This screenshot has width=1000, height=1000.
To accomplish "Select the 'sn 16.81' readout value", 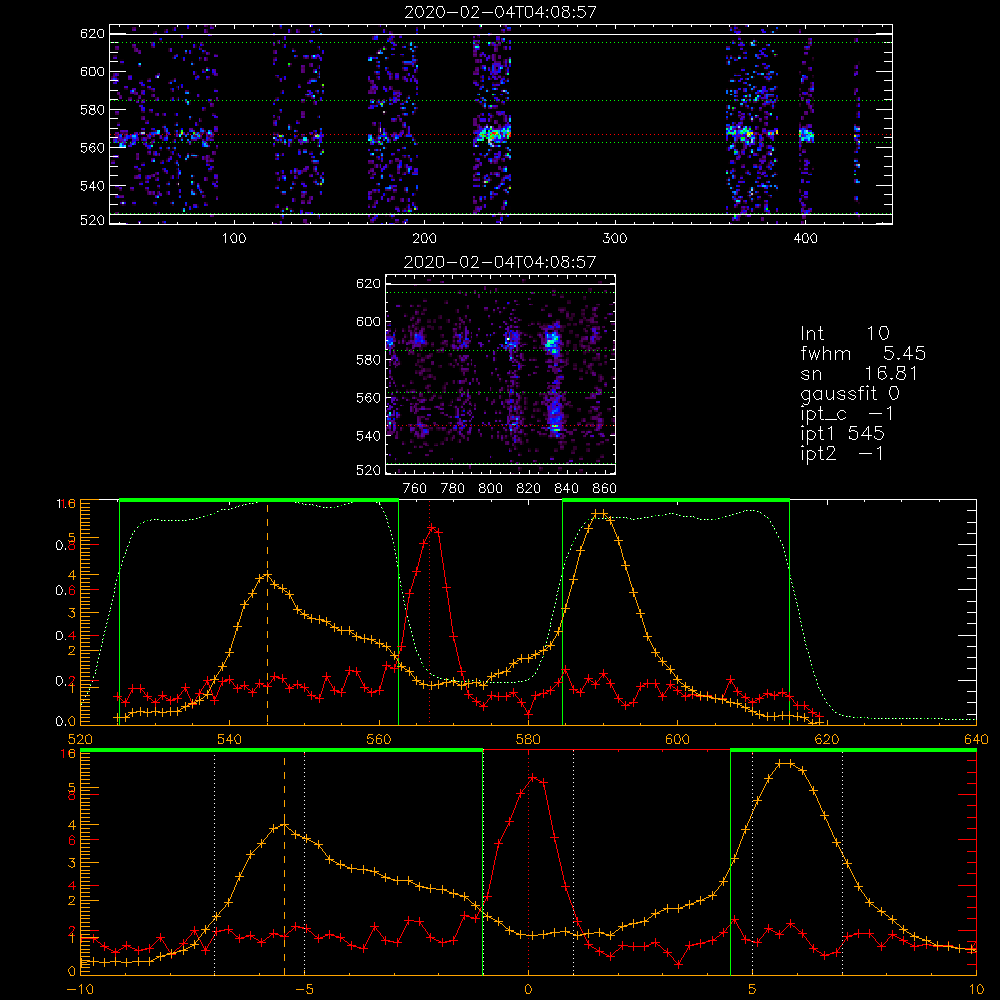I will 859,373.
